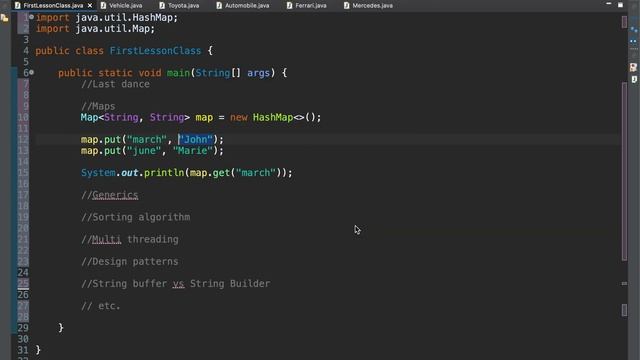
Task: Switch to the Ferrari.java tab
Action: point(310,5)
